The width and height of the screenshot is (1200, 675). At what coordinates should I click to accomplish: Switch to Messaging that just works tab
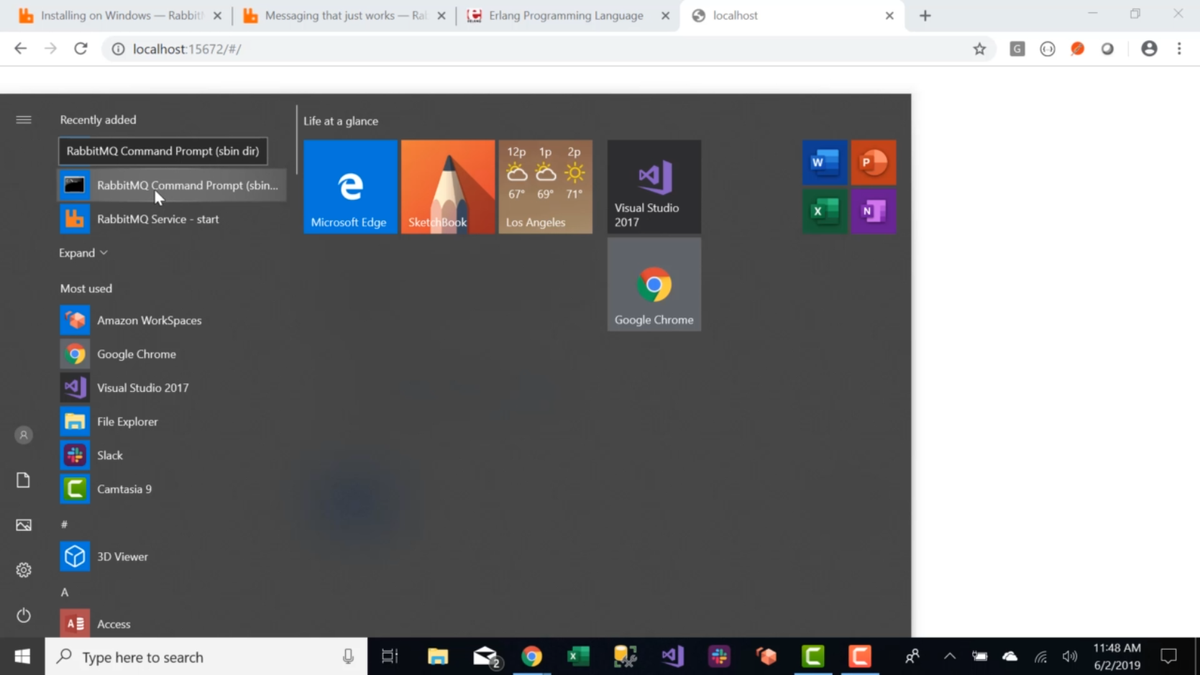point(343,16)
